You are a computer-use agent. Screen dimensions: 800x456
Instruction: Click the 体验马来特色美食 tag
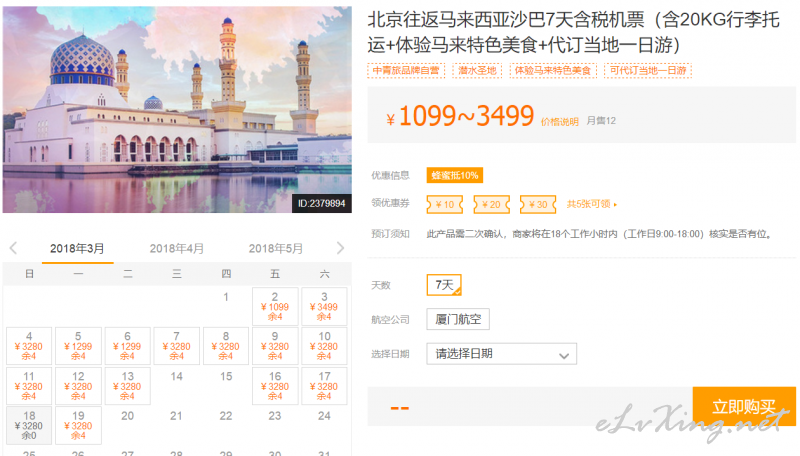coord(553,70)
